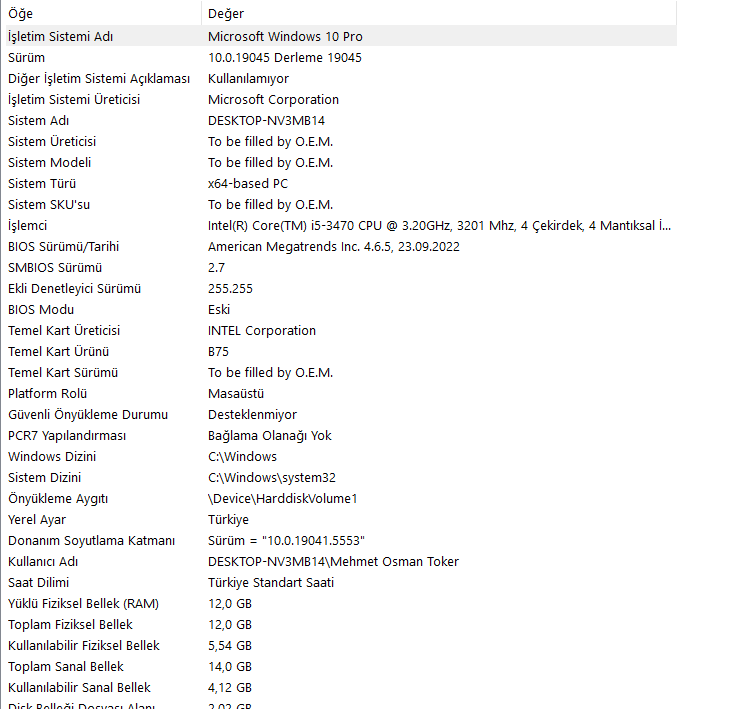Image resolution: width=740 pixels, height=709 pixels.
Task: Click the Türkiye locale value
Action: tap(228, 520)
